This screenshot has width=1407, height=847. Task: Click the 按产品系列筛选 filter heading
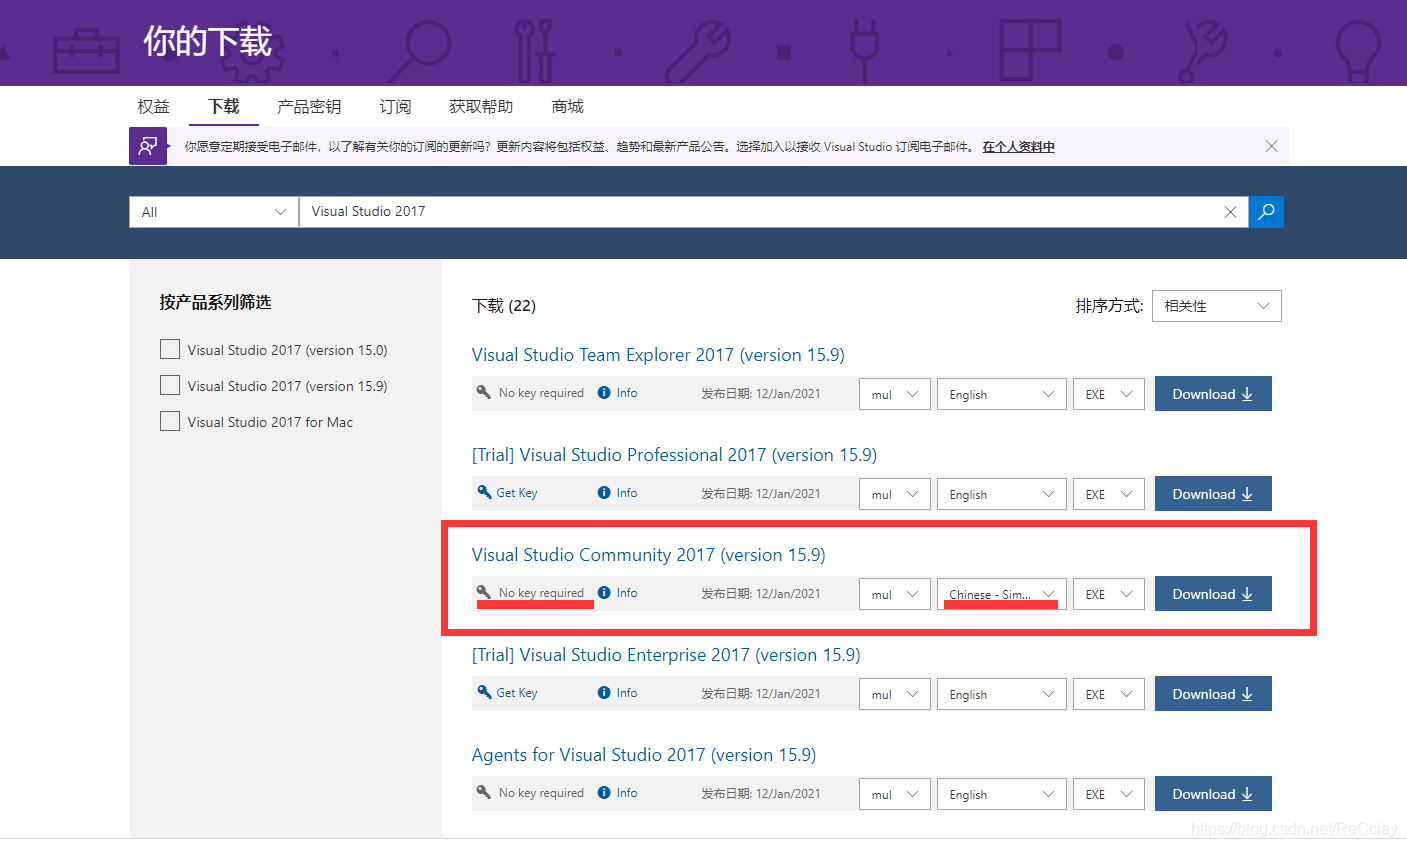coord(215,302)
